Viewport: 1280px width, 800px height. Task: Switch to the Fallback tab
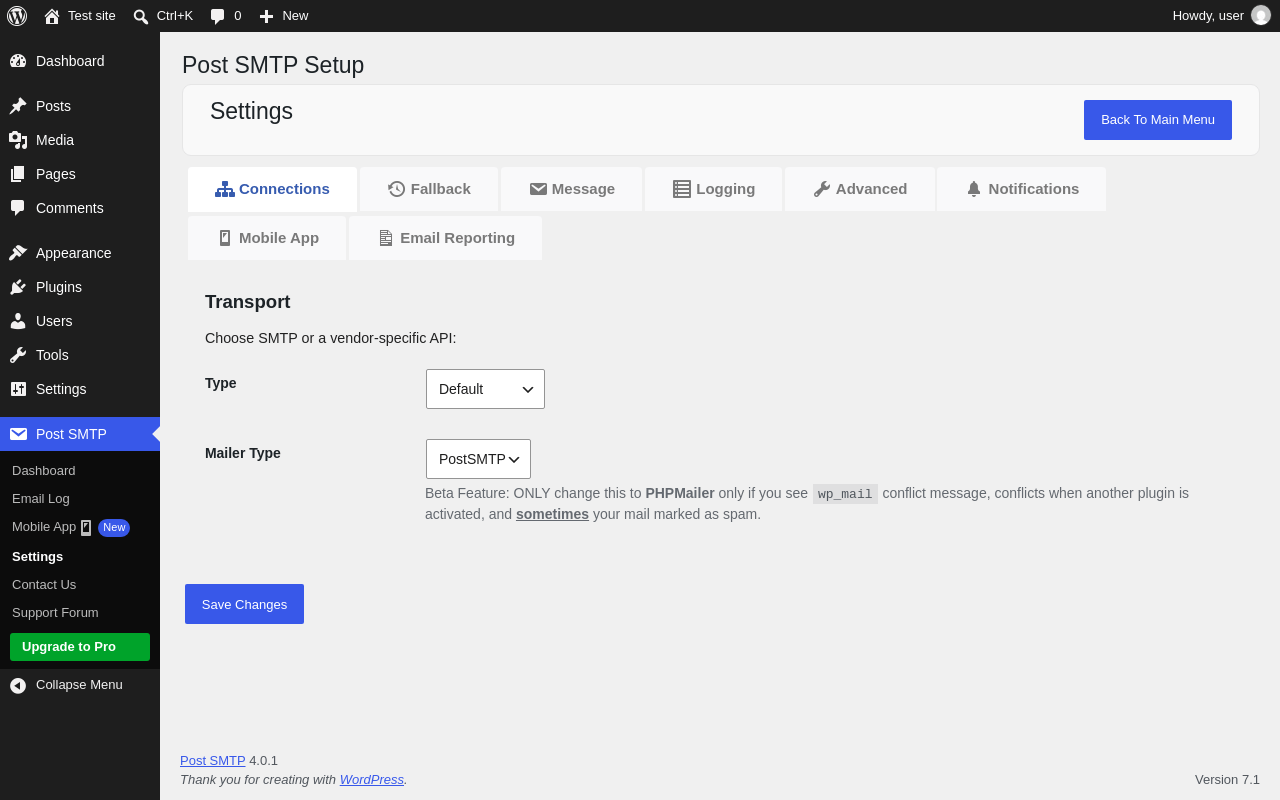click(x=429, y=189)
